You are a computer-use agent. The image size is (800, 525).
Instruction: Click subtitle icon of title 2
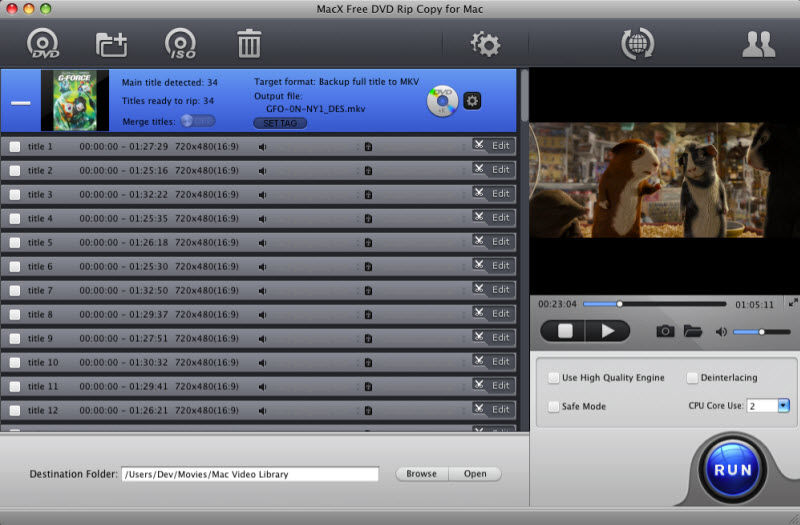(368, 171)
